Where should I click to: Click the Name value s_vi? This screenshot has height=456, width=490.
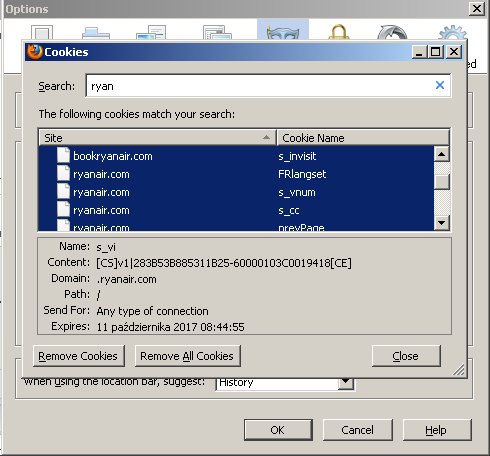click(x=106, y=247)
